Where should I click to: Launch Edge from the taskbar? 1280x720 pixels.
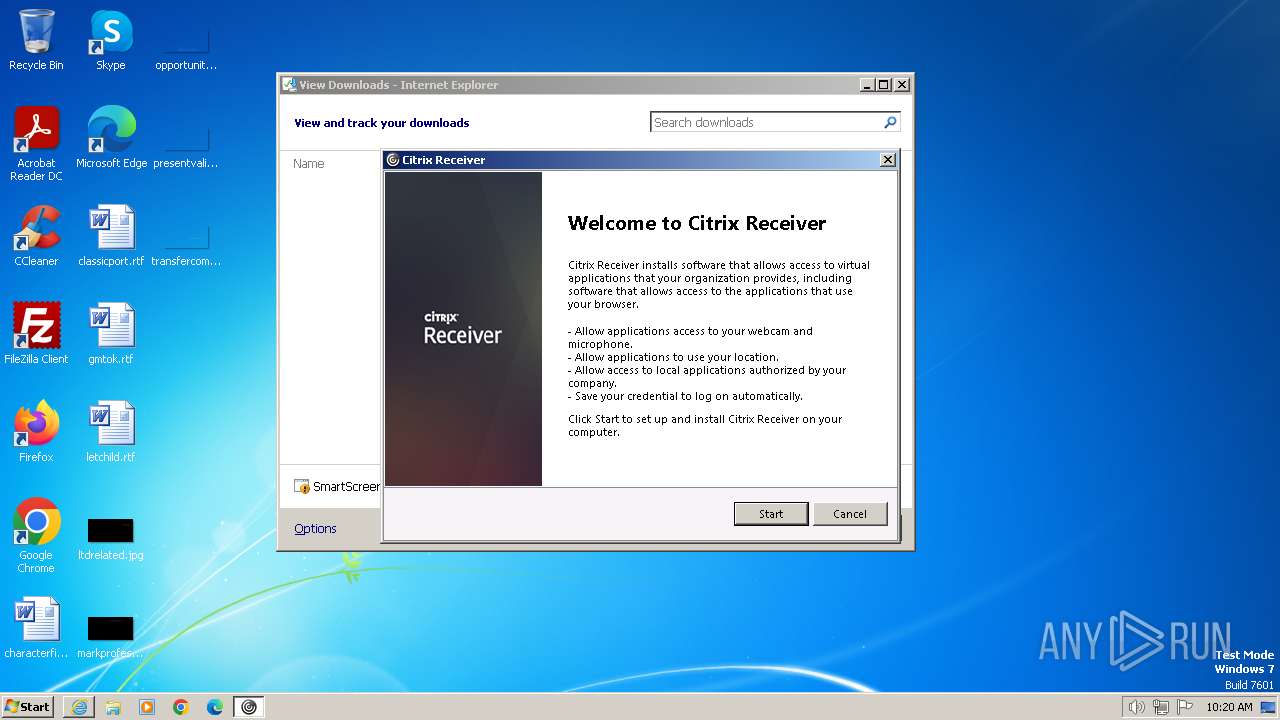point(215,707)
